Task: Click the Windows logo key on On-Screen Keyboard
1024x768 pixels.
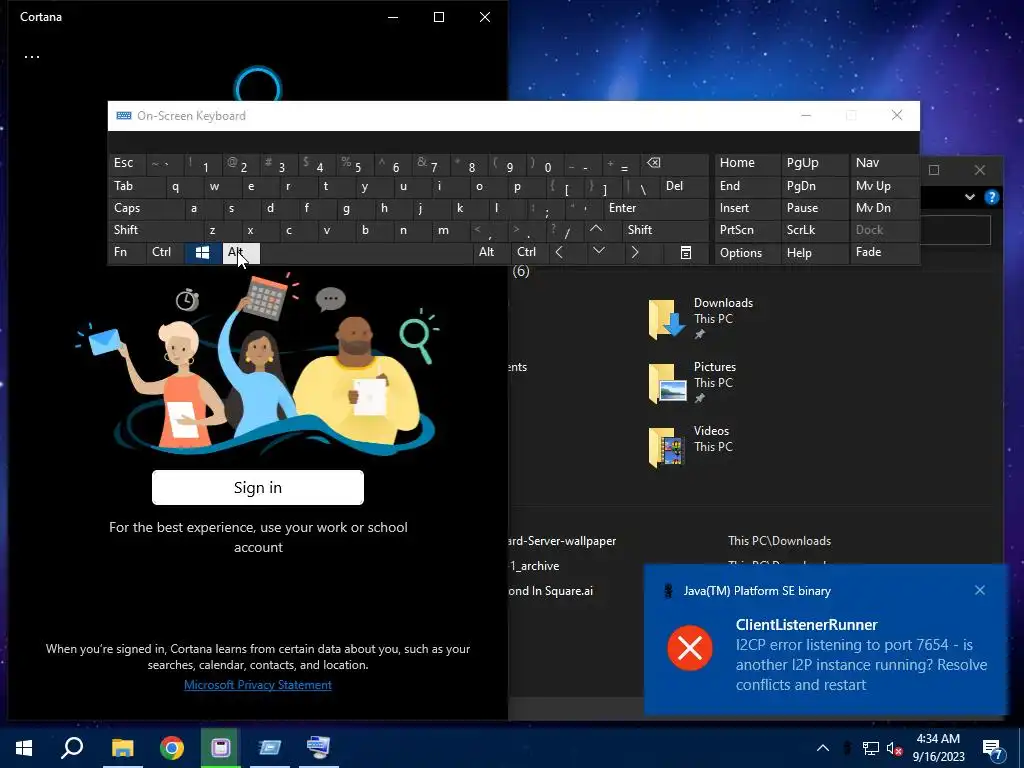Action: point(202,253)
